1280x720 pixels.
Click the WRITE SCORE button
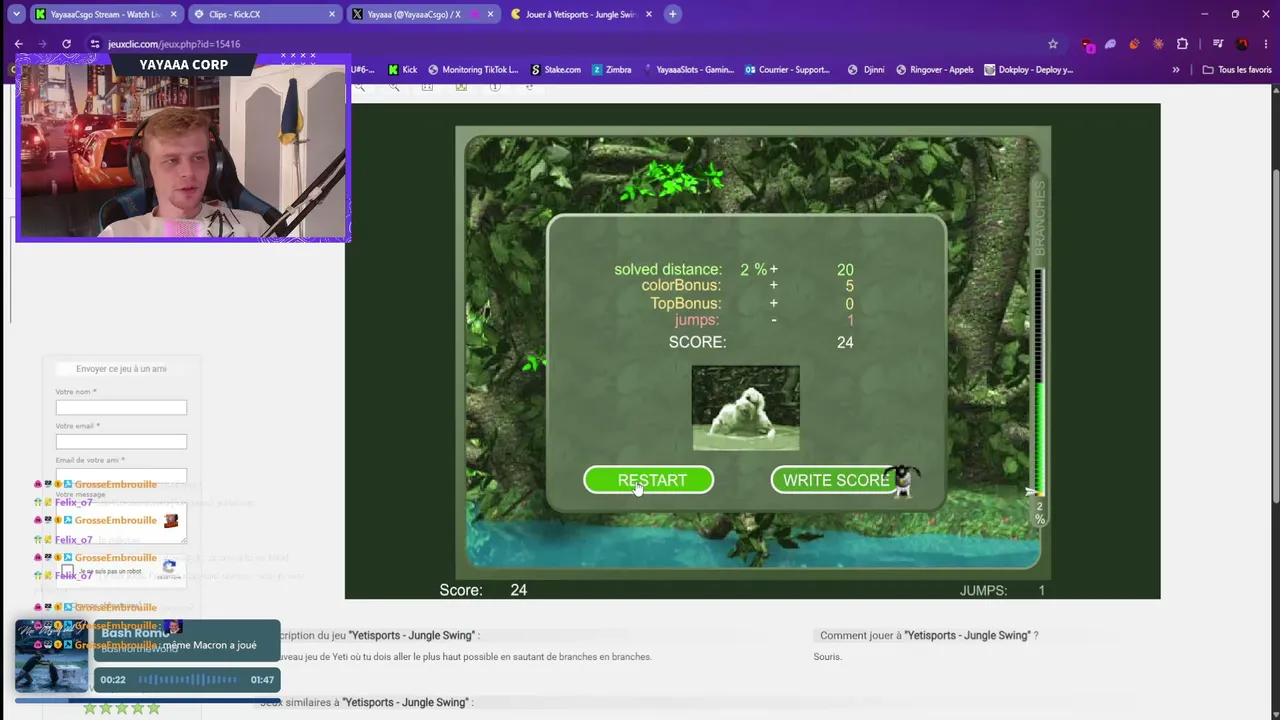coord(836,480)
